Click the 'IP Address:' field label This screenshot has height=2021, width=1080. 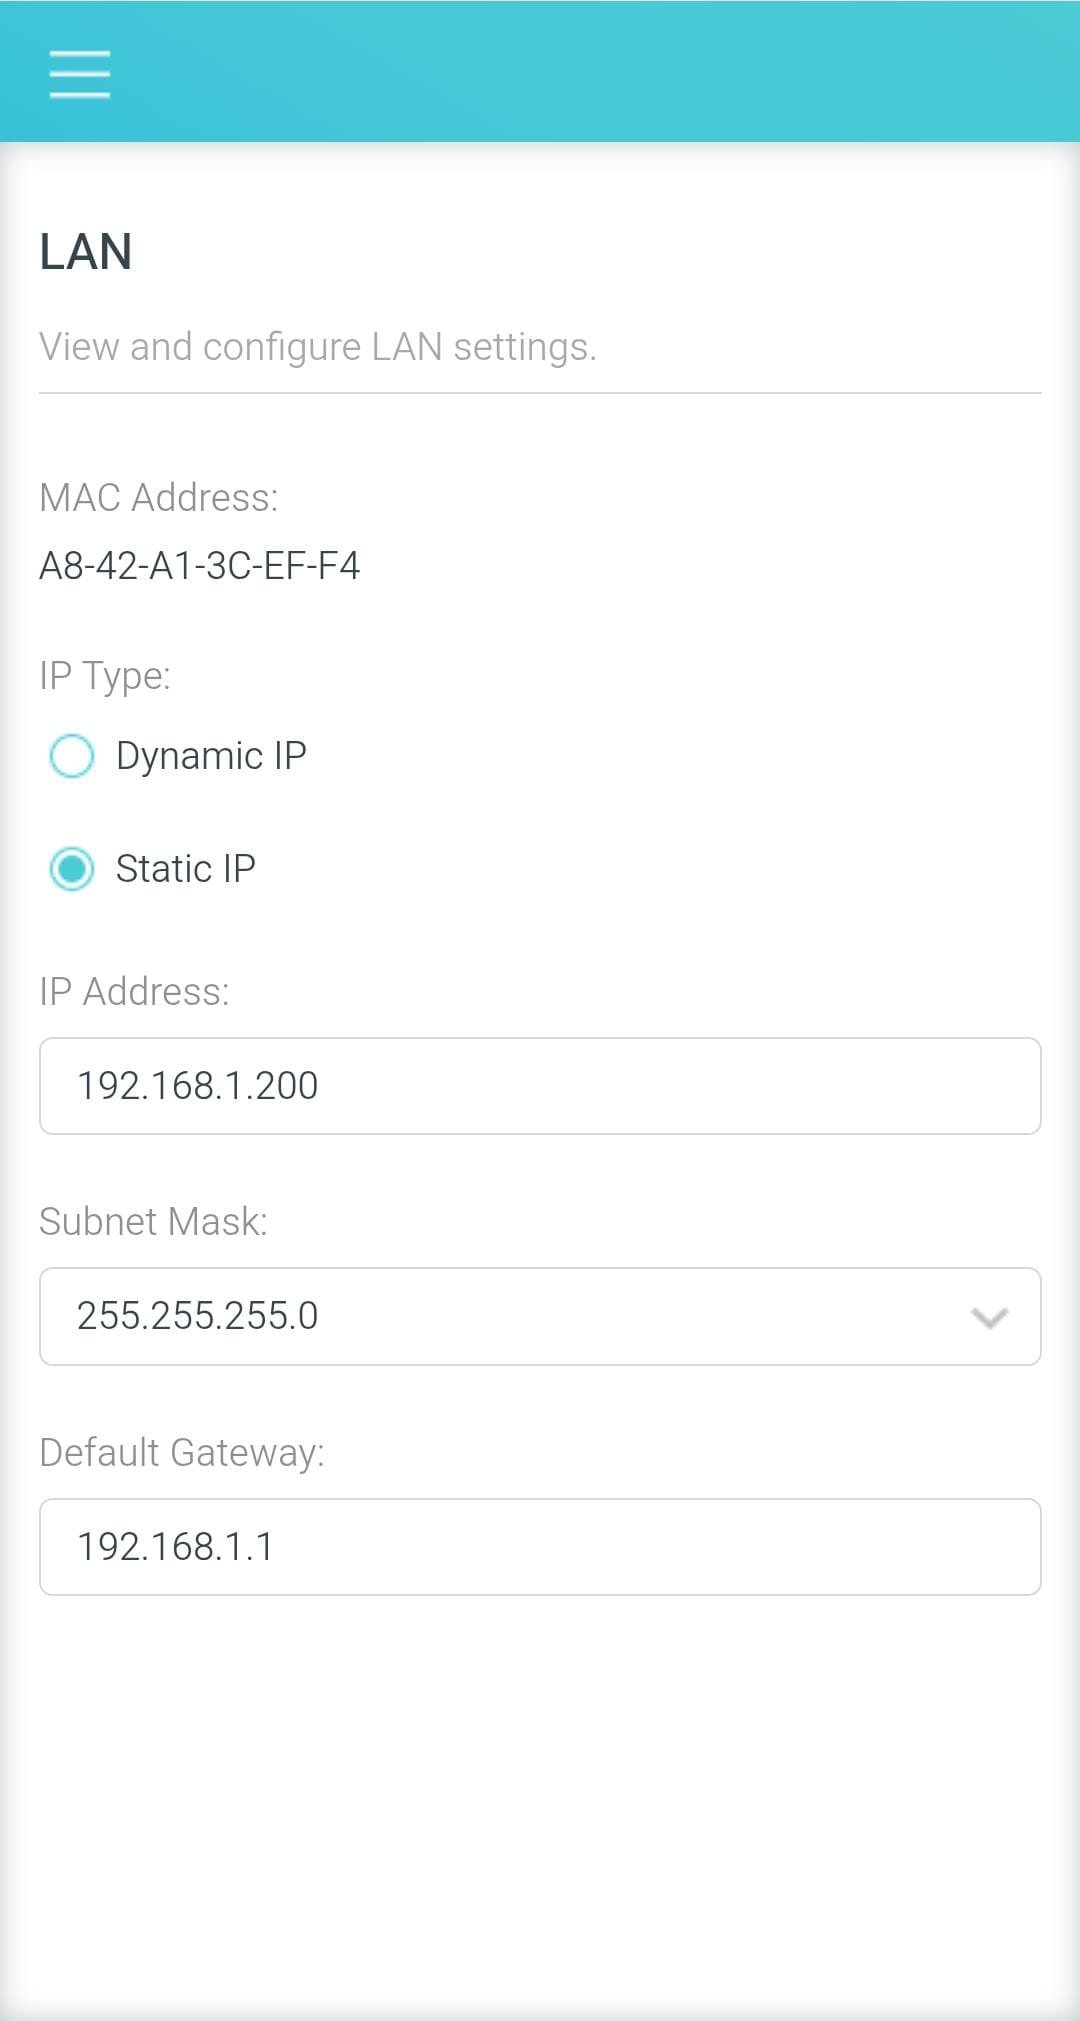click(x=134, y=992)
